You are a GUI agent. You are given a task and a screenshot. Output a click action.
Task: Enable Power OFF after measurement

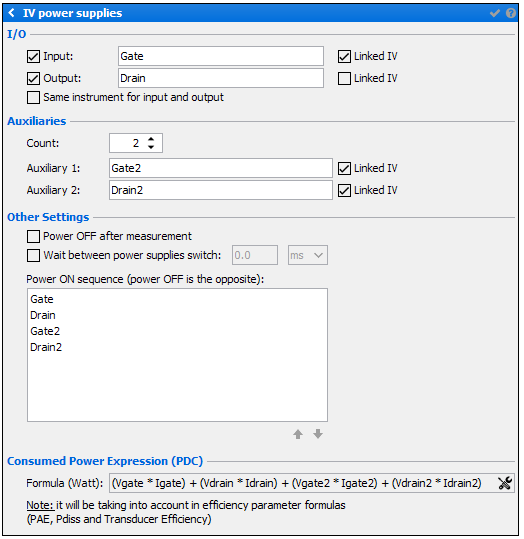point(33,236)
